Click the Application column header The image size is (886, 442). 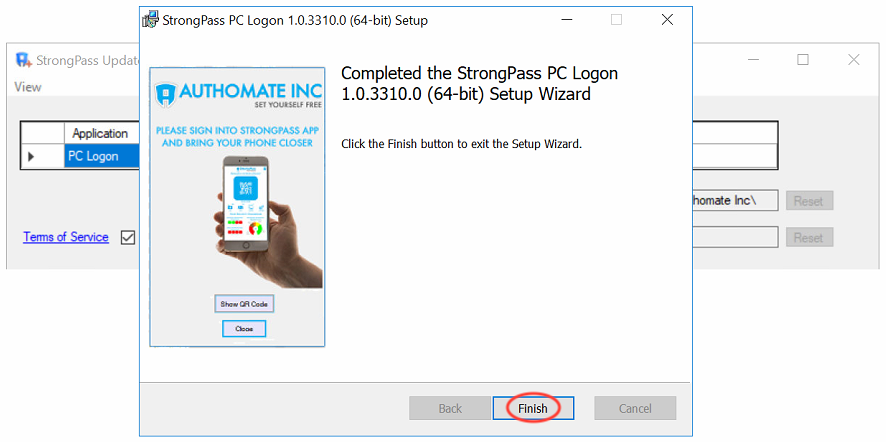101,133
